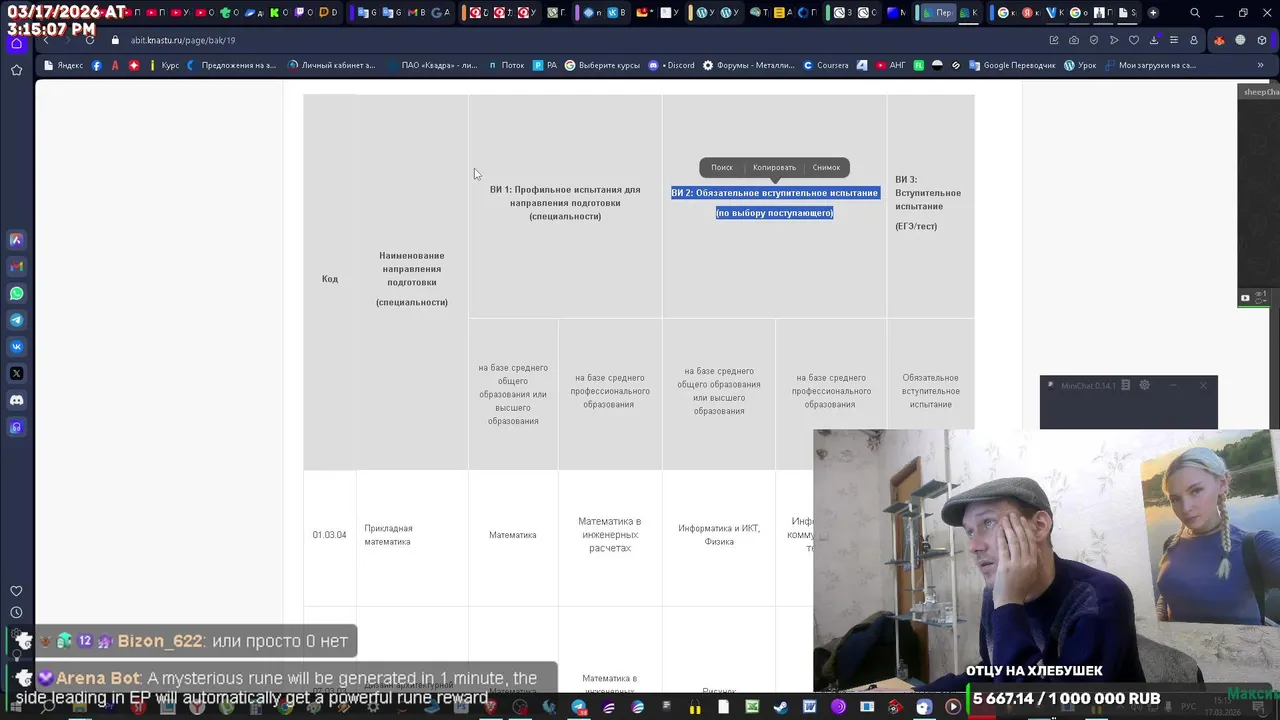Open the Яндекс bookmark

(63, 65)
